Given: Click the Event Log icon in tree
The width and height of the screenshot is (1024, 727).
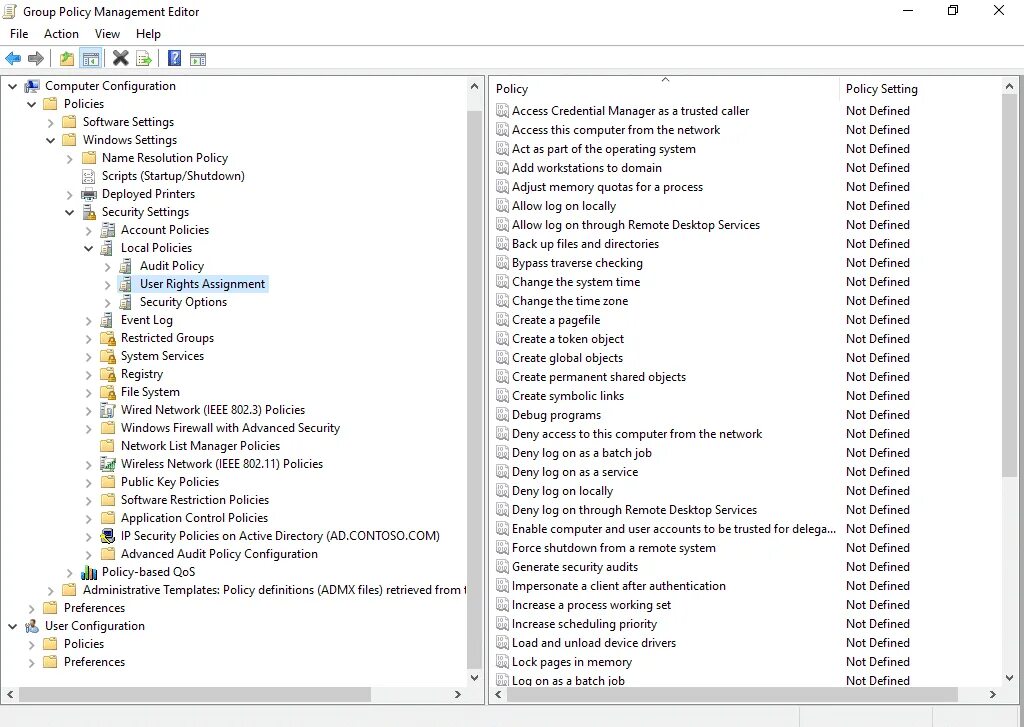Looking at the screenshot, I should pyautogui.click(x=107, y=320).
